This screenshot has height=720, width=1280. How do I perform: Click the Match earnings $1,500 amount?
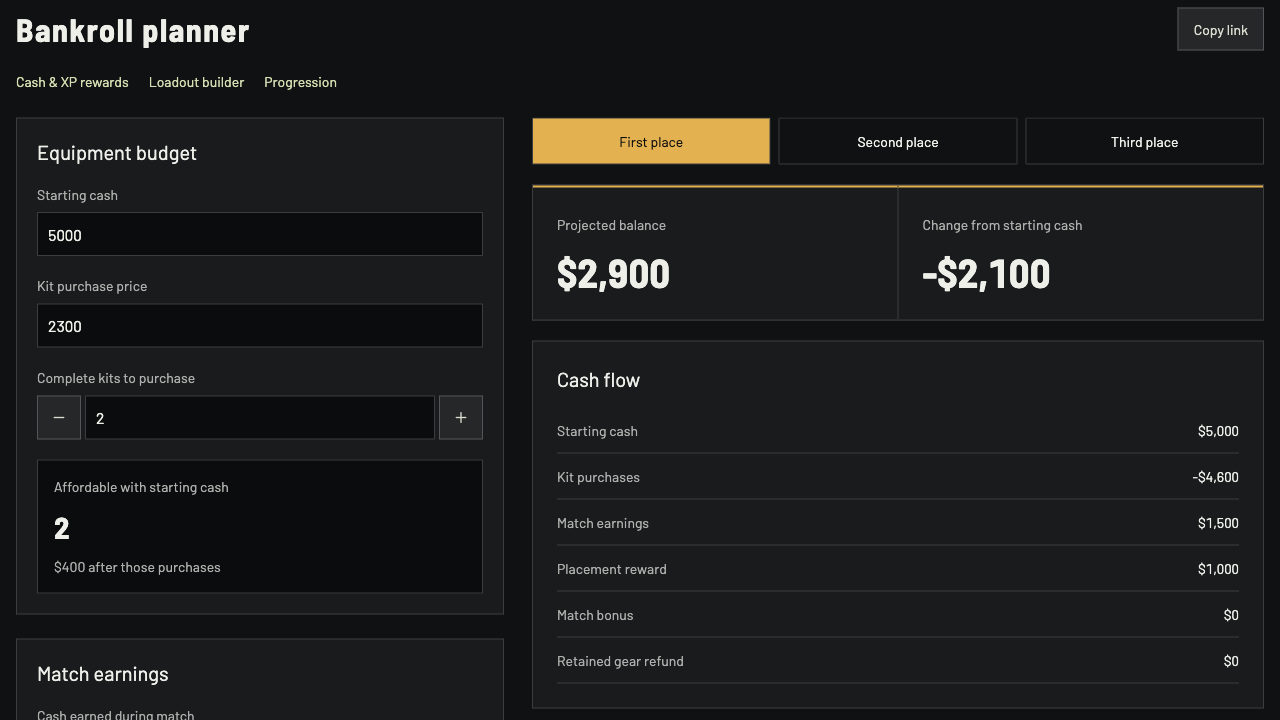(x=1218, y=523)
